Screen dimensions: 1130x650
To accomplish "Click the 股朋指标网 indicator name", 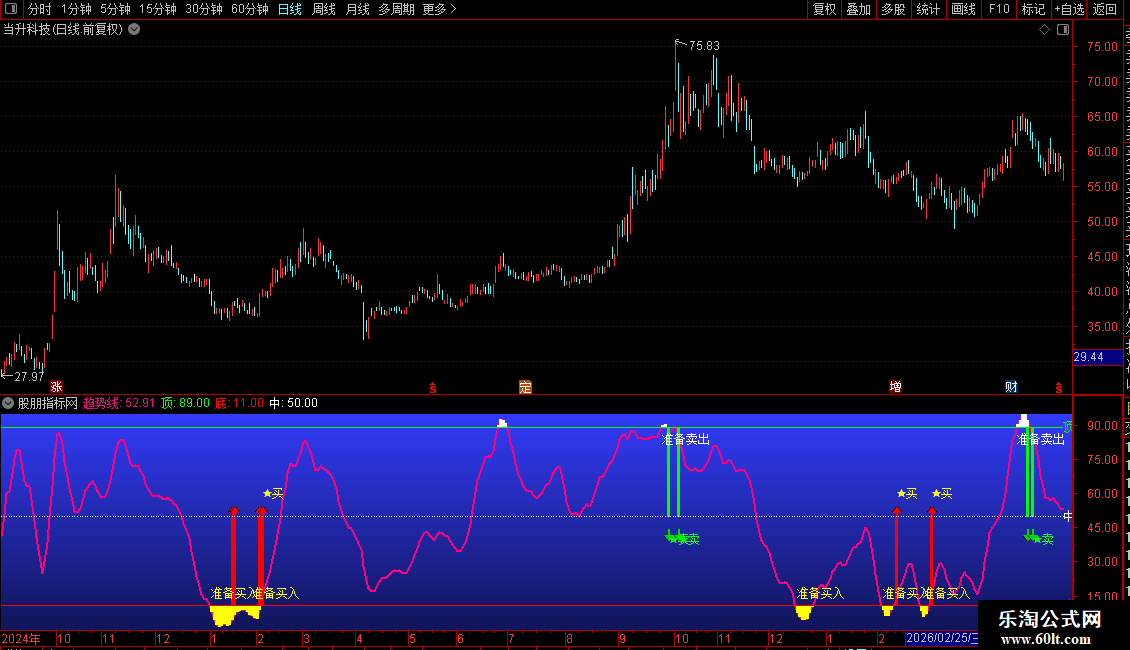I will (47, 403).
